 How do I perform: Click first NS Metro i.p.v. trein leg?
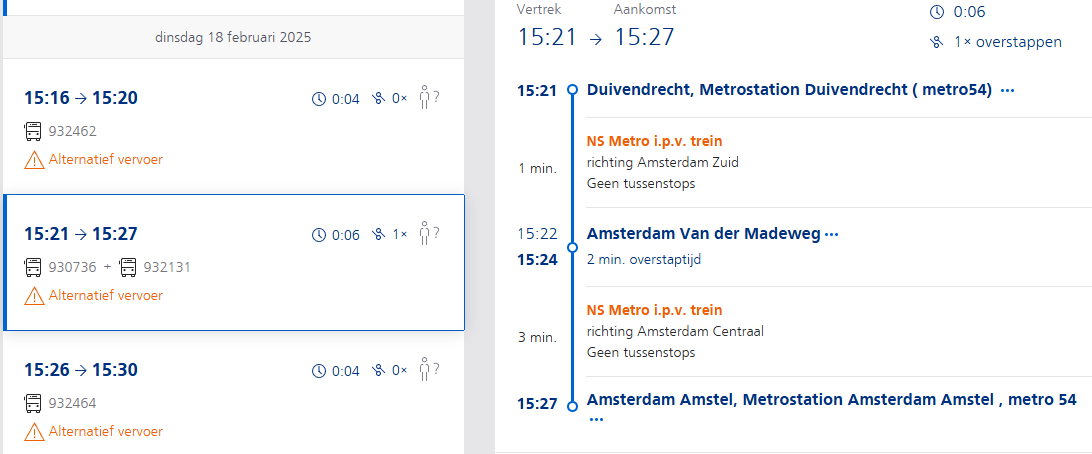tap(655, 141)
